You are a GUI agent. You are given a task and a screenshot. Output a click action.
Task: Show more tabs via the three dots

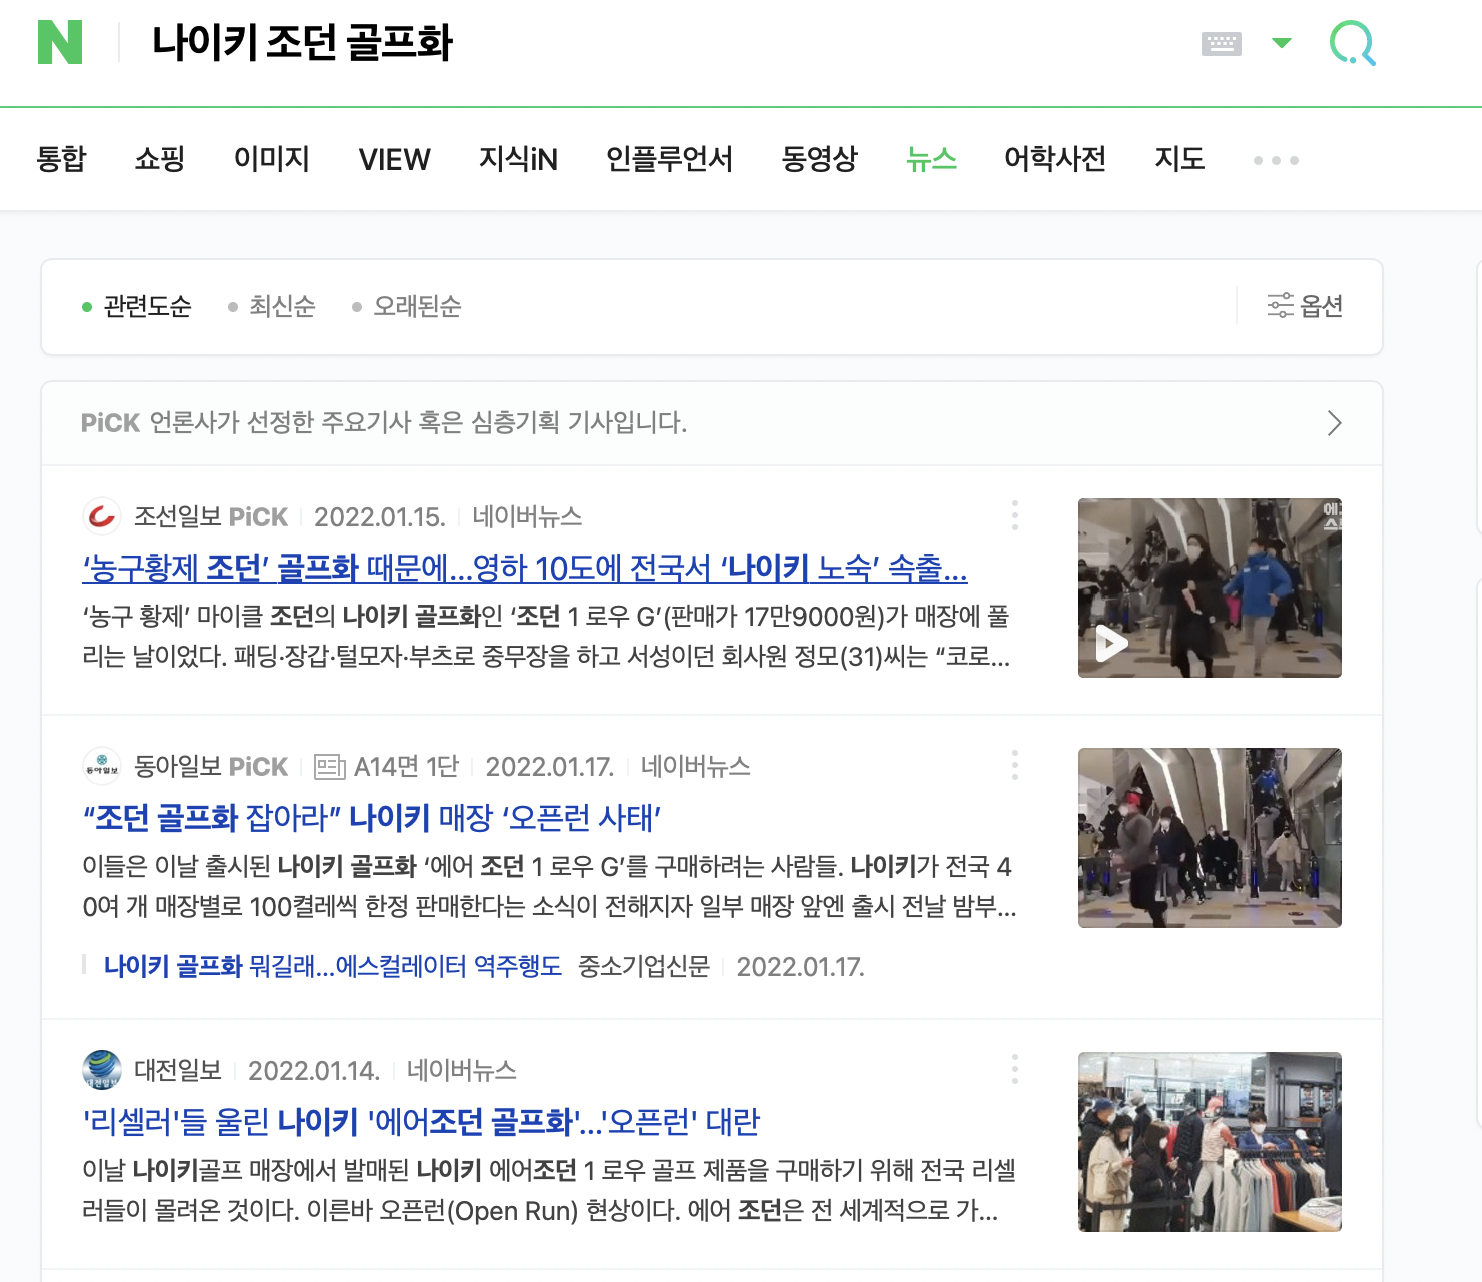[x=1276, y=160]
